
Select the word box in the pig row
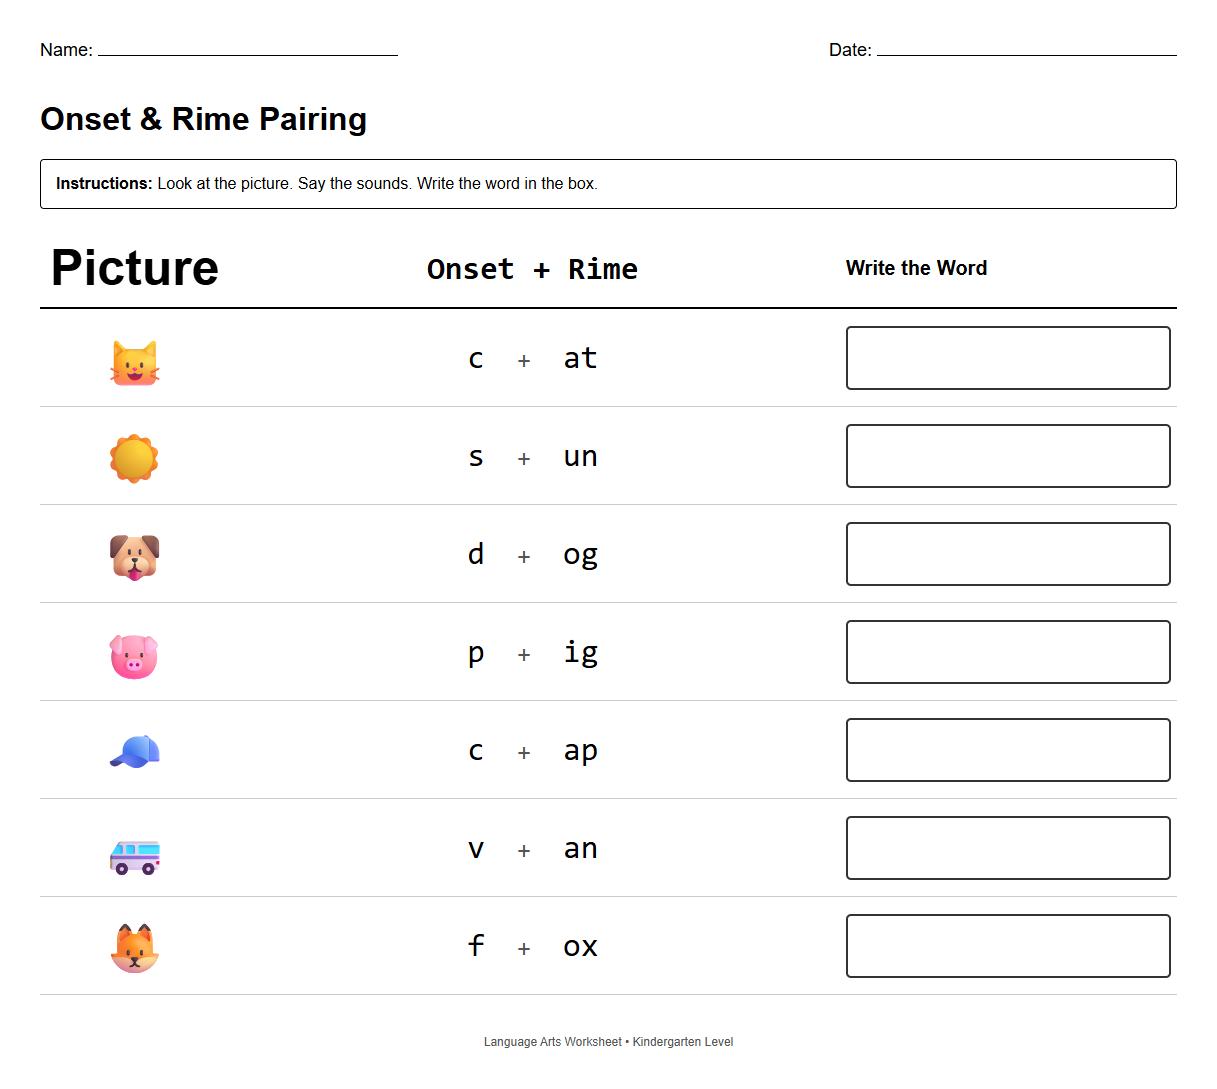[x=1008, y=652]
